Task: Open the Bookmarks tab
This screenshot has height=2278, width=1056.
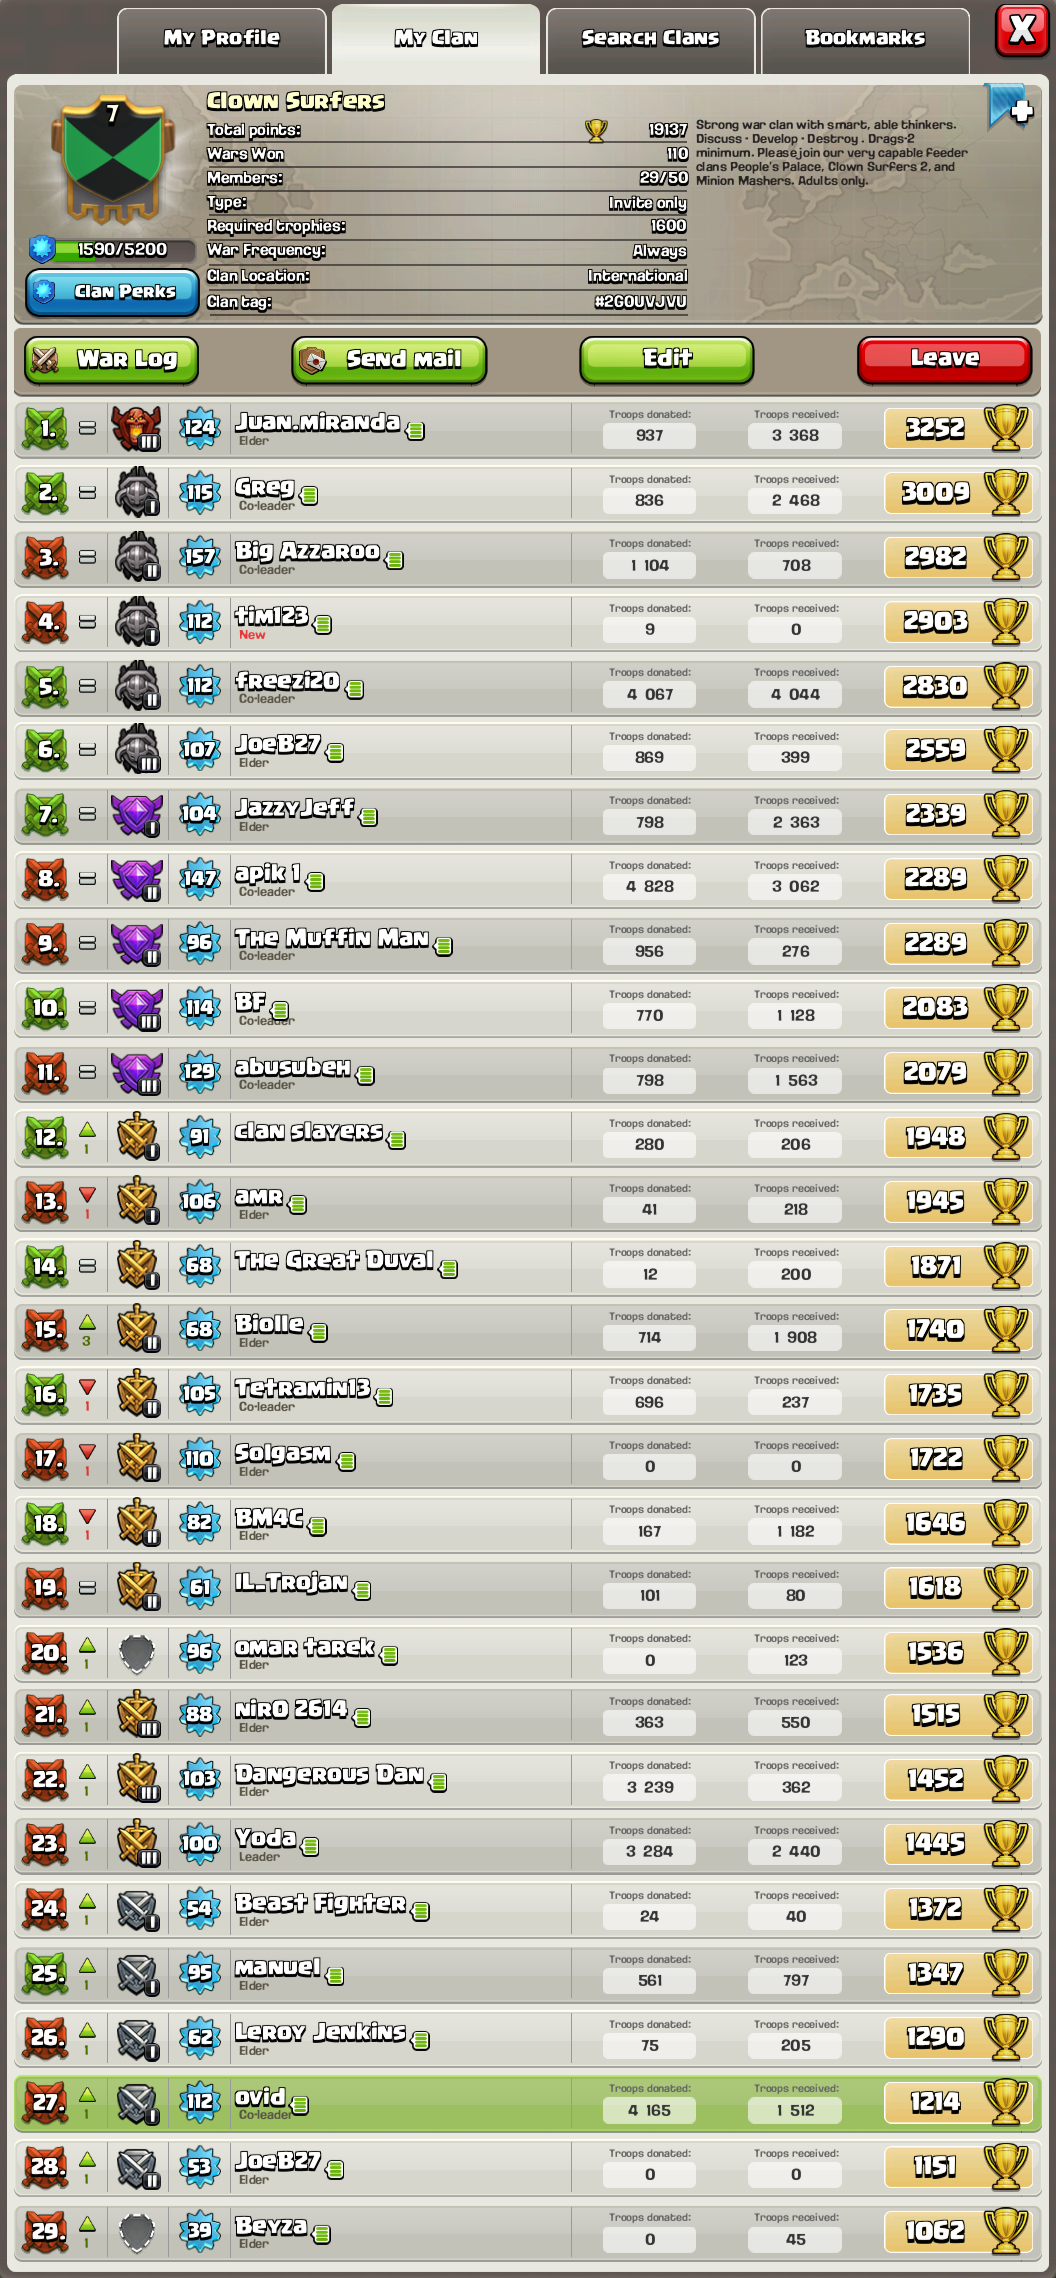Action: coord(865,39)
